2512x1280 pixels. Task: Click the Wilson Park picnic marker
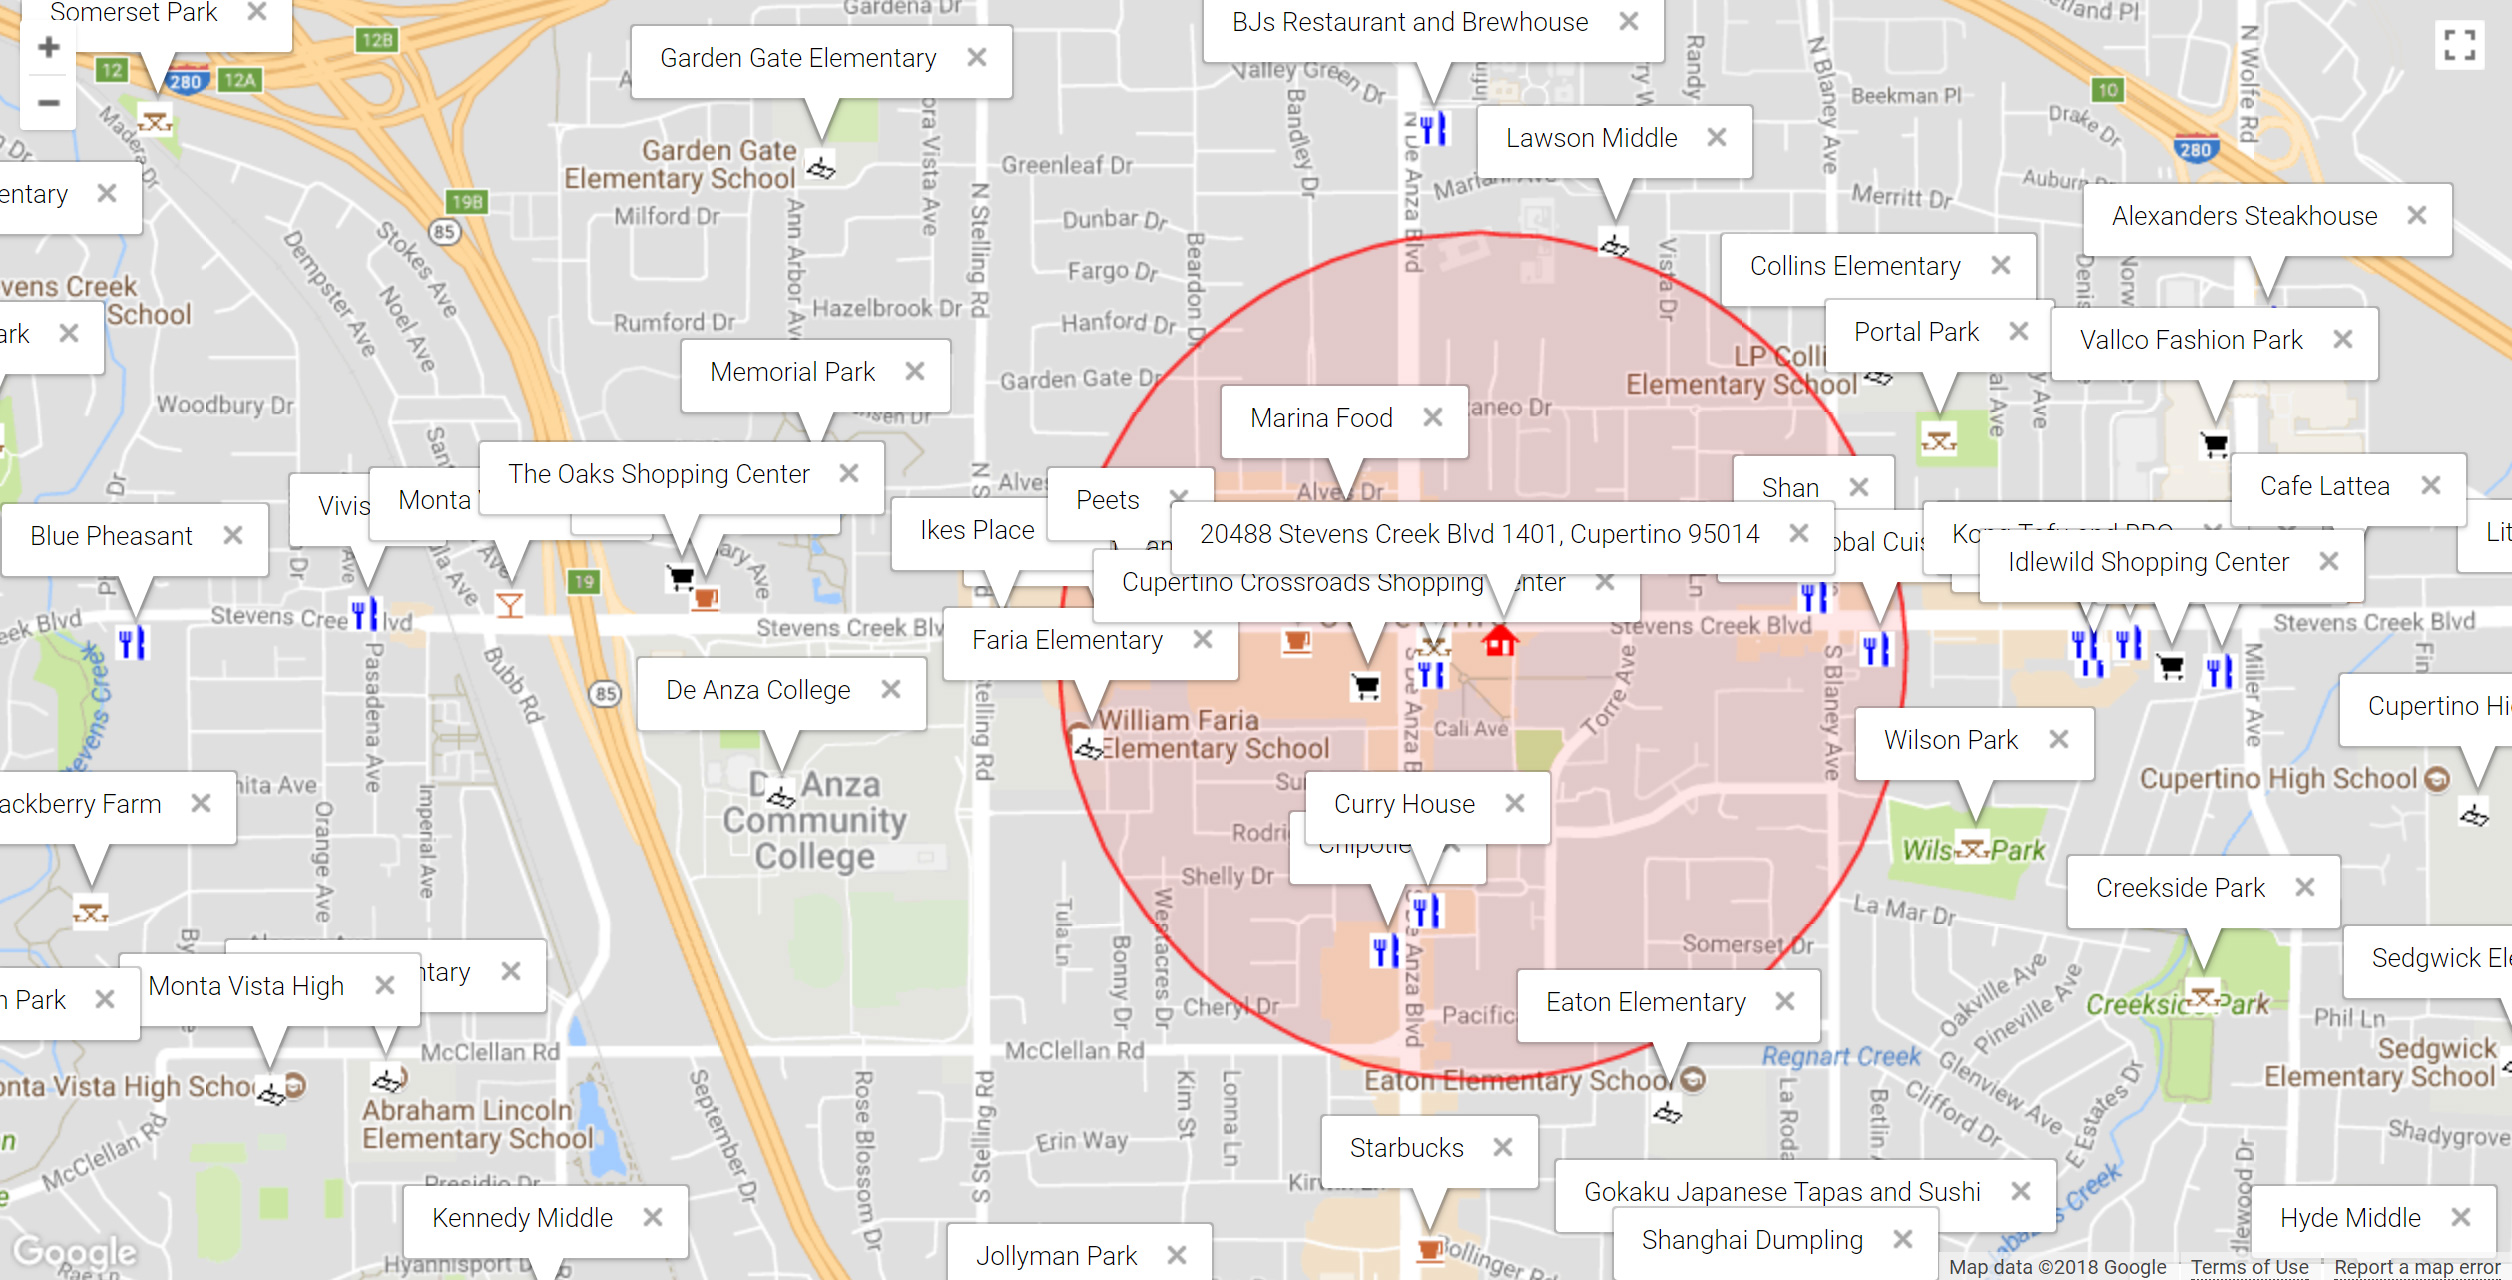point(1973,848)
